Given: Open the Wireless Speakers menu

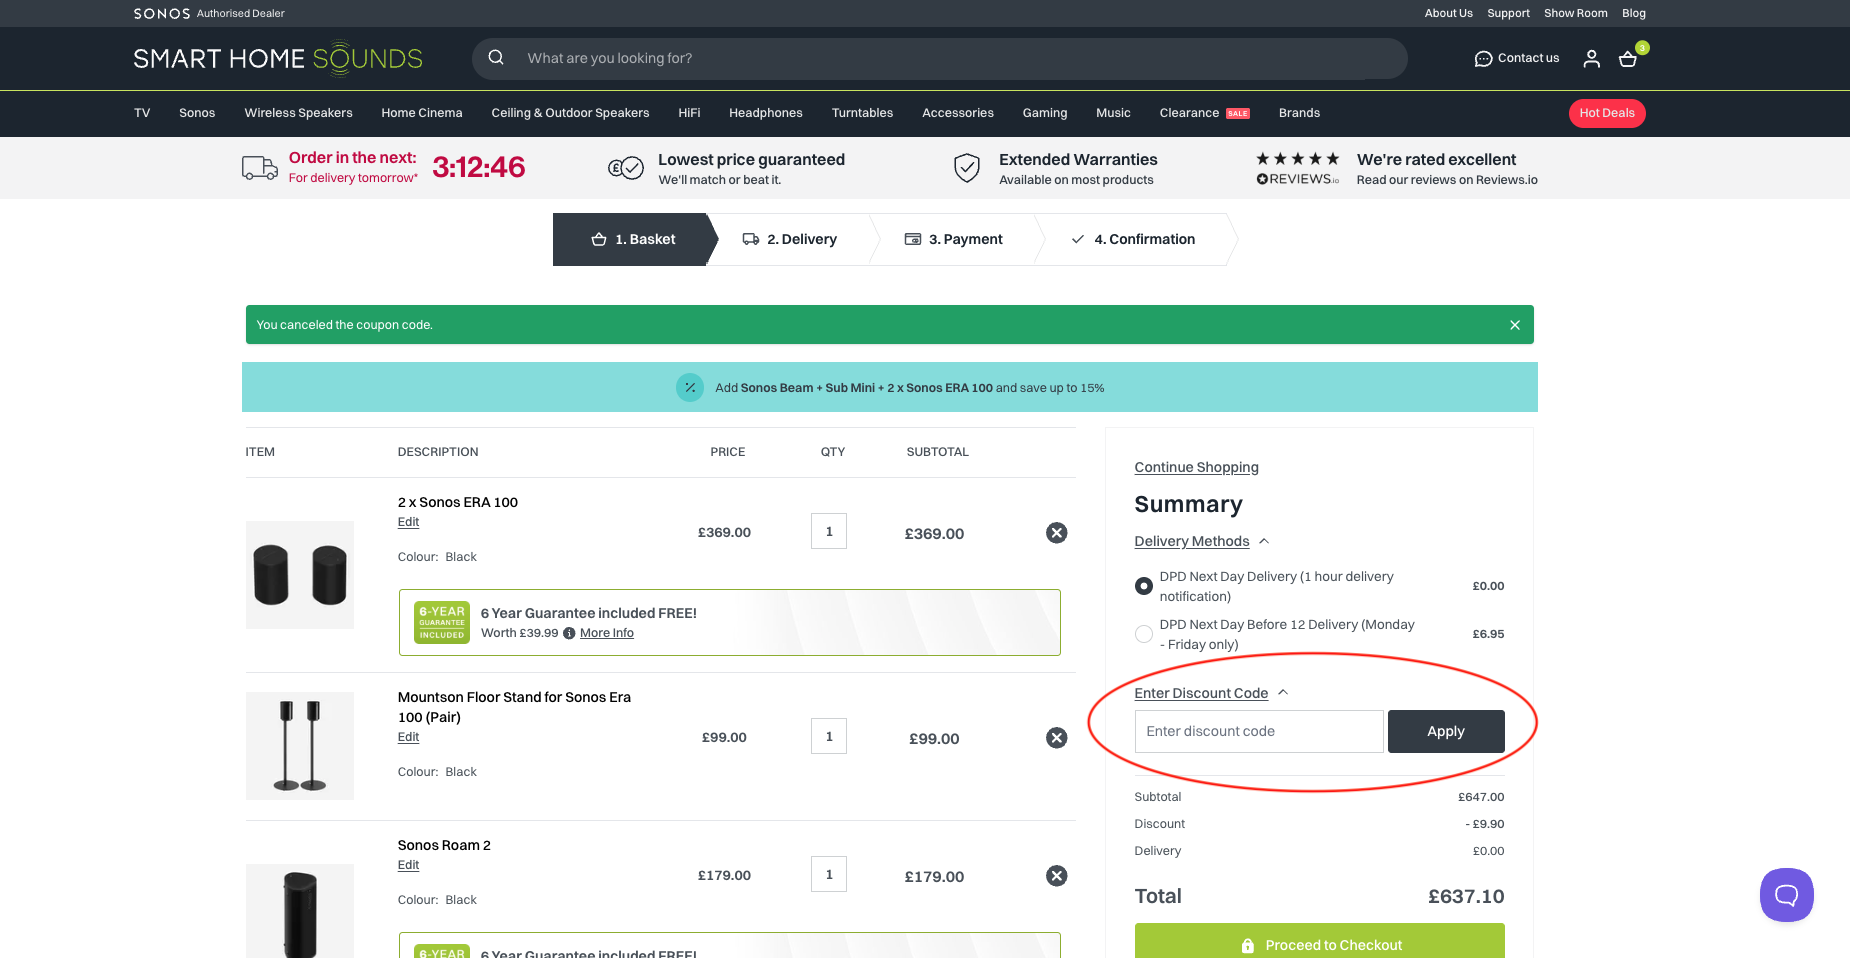Looking at the screenshot, I should click(x=298, y=113).
